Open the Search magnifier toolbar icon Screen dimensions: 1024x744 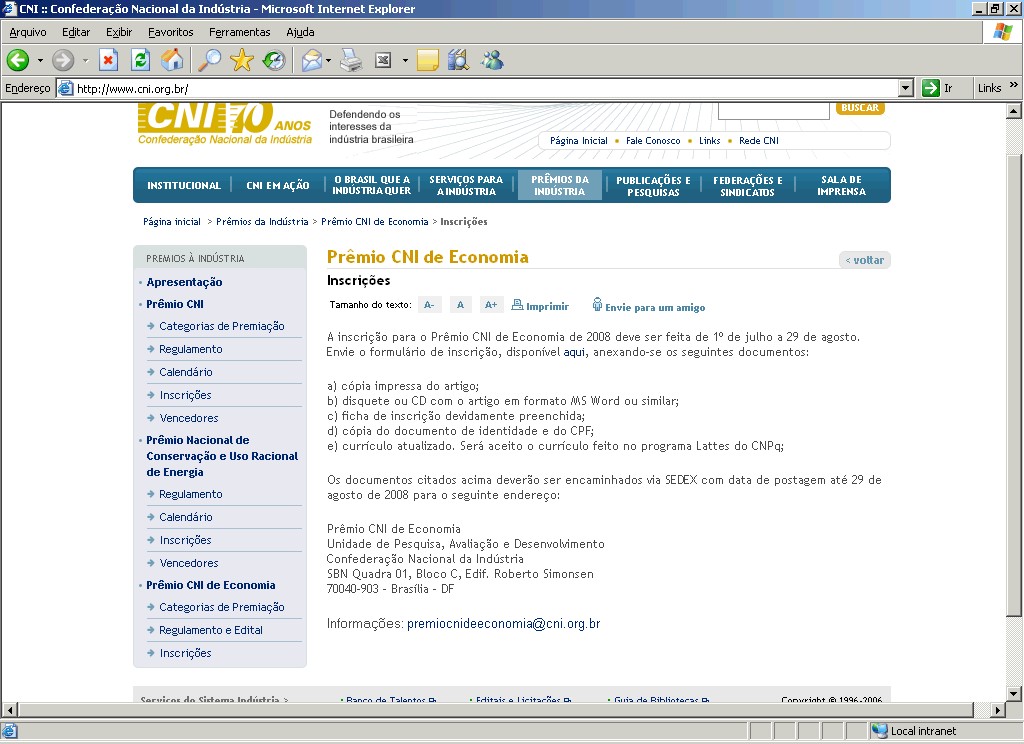click(x=210, y=61)
